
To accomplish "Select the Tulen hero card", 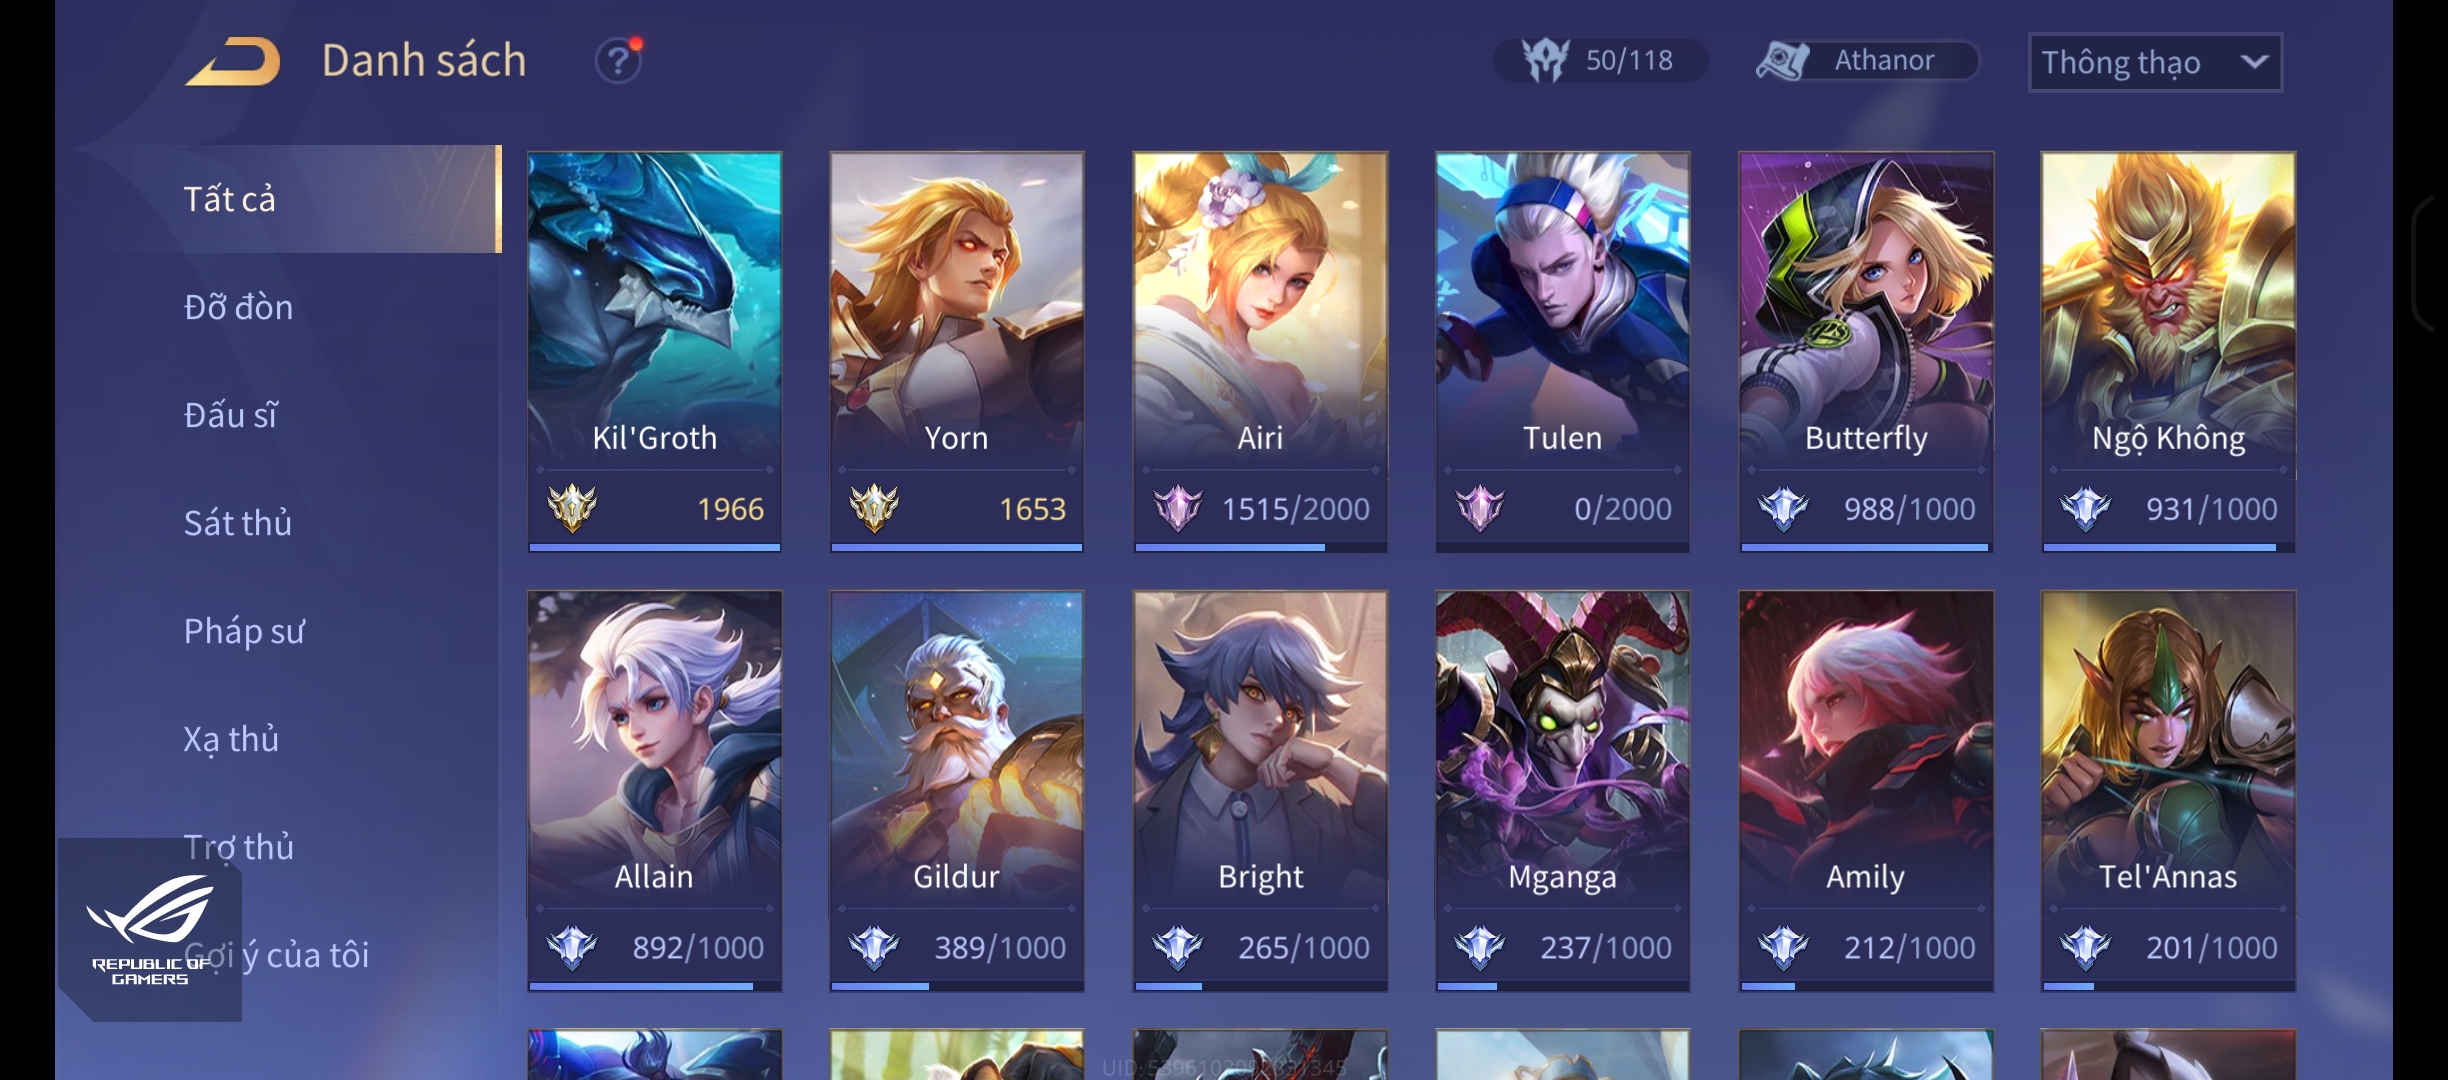I will (x=1562, y=352).
